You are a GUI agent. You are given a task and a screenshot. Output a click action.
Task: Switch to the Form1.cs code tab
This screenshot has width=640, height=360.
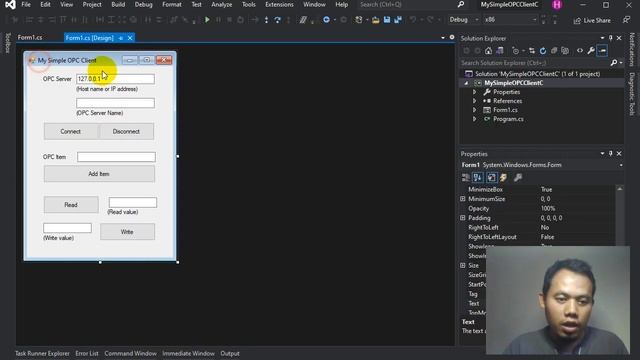tap(30, 38)
